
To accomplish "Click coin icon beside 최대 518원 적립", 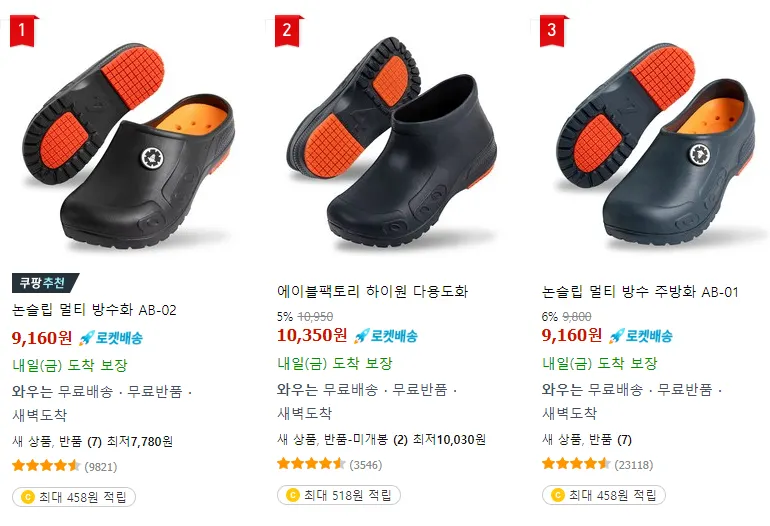I will pos(292,495).
